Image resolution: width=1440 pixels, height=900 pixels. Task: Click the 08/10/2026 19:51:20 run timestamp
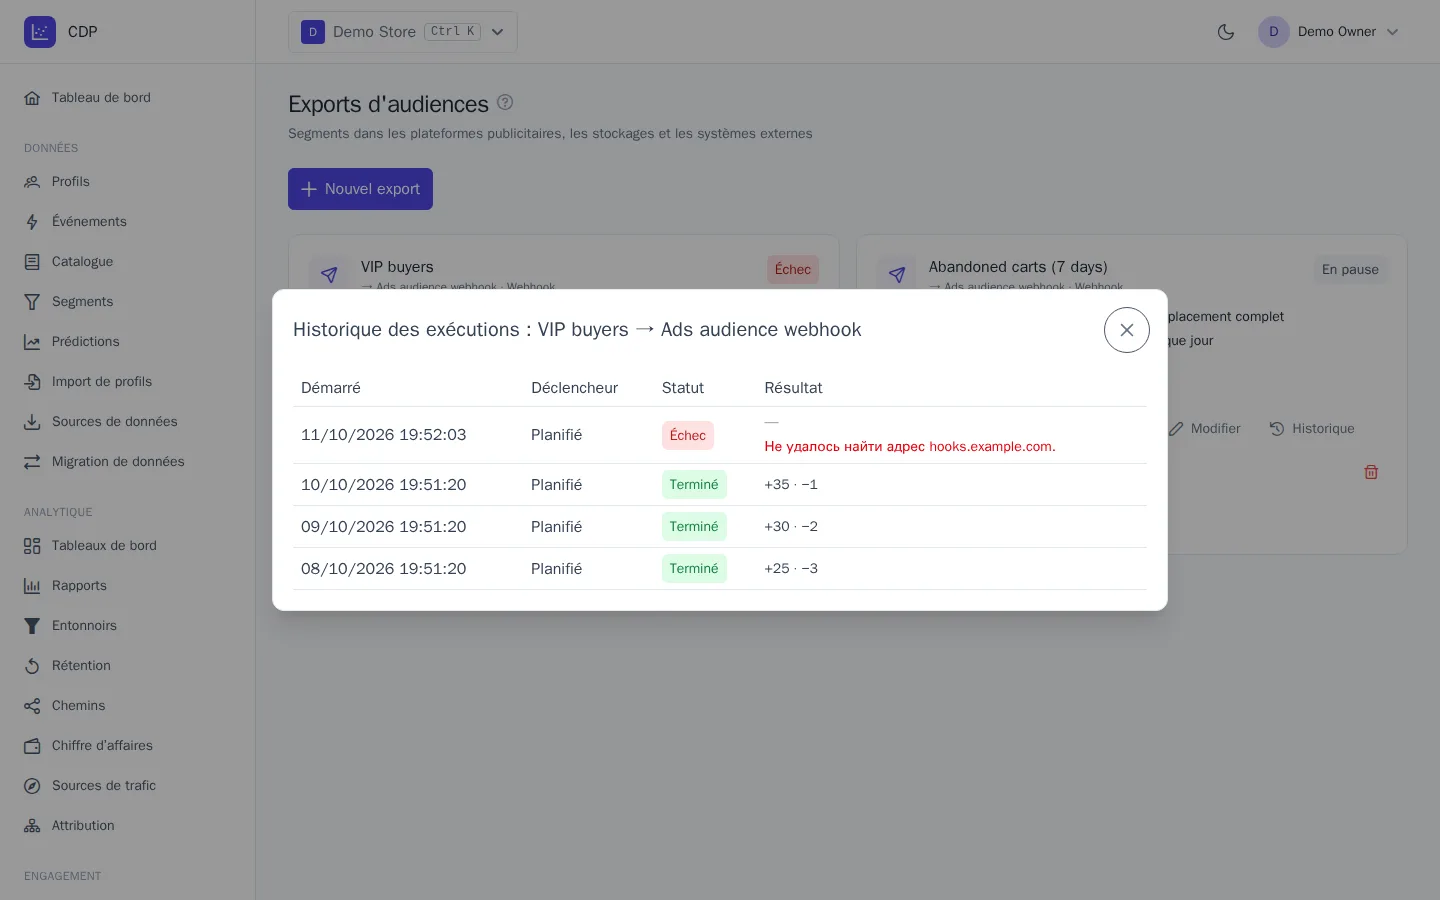384,569
